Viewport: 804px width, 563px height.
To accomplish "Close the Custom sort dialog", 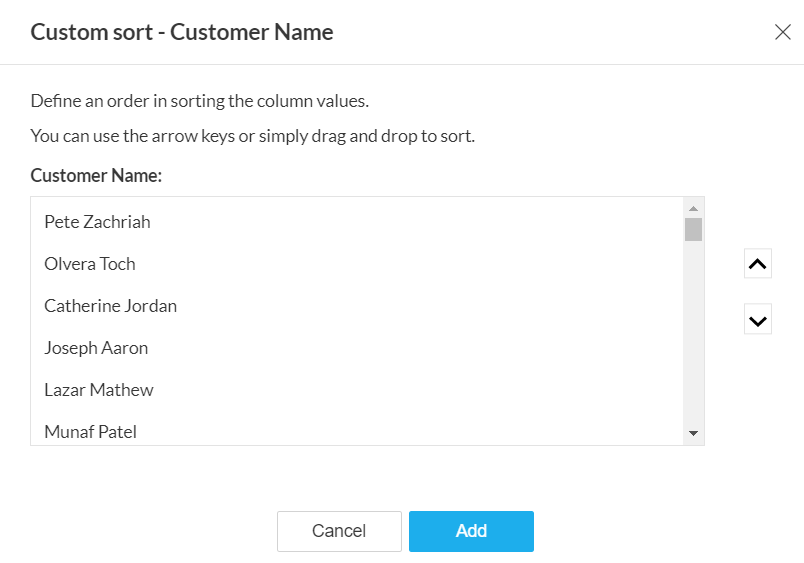I will (x=783, y=32).
